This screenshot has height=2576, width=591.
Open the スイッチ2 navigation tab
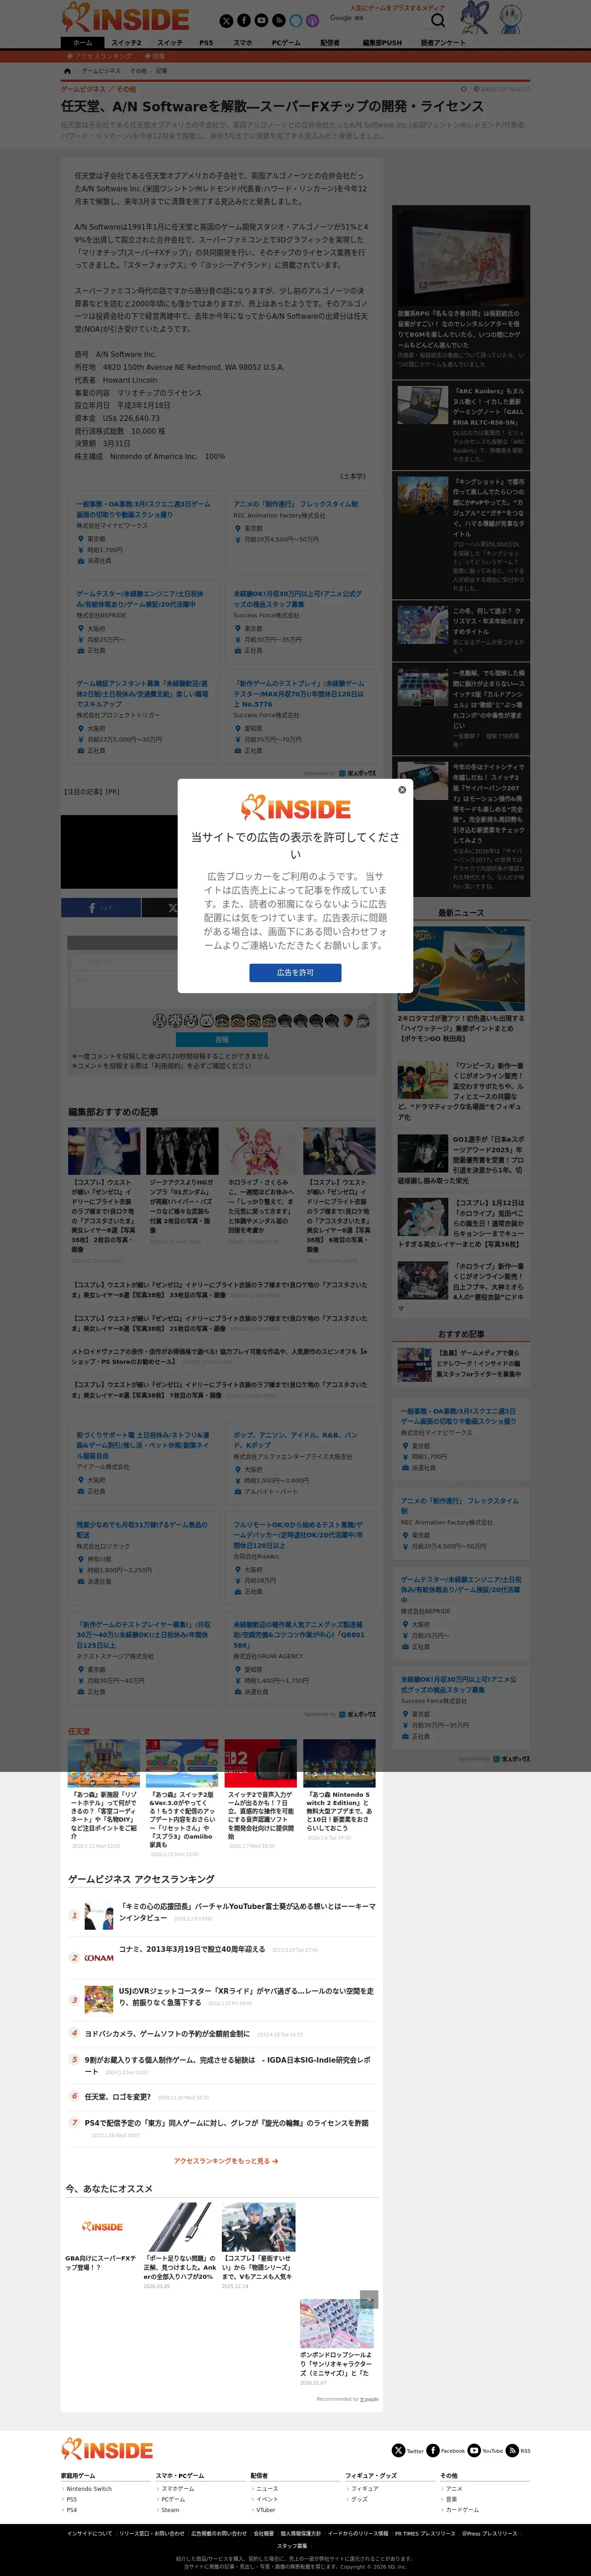[126, 43]
